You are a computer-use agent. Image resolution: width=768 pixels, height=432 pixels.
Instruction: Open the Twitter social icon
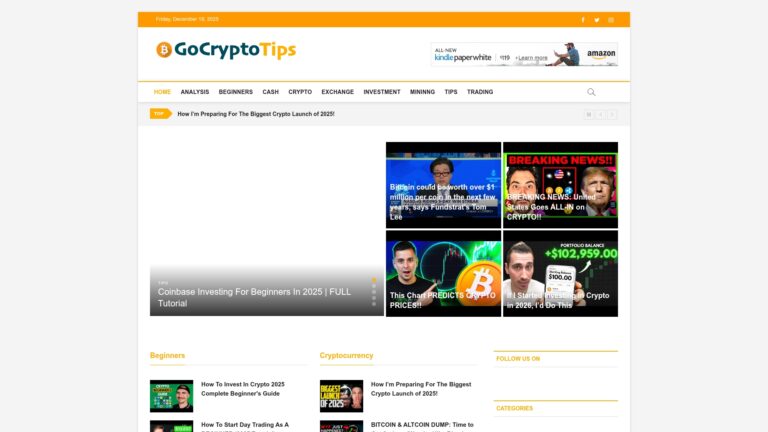pos(597,19)
